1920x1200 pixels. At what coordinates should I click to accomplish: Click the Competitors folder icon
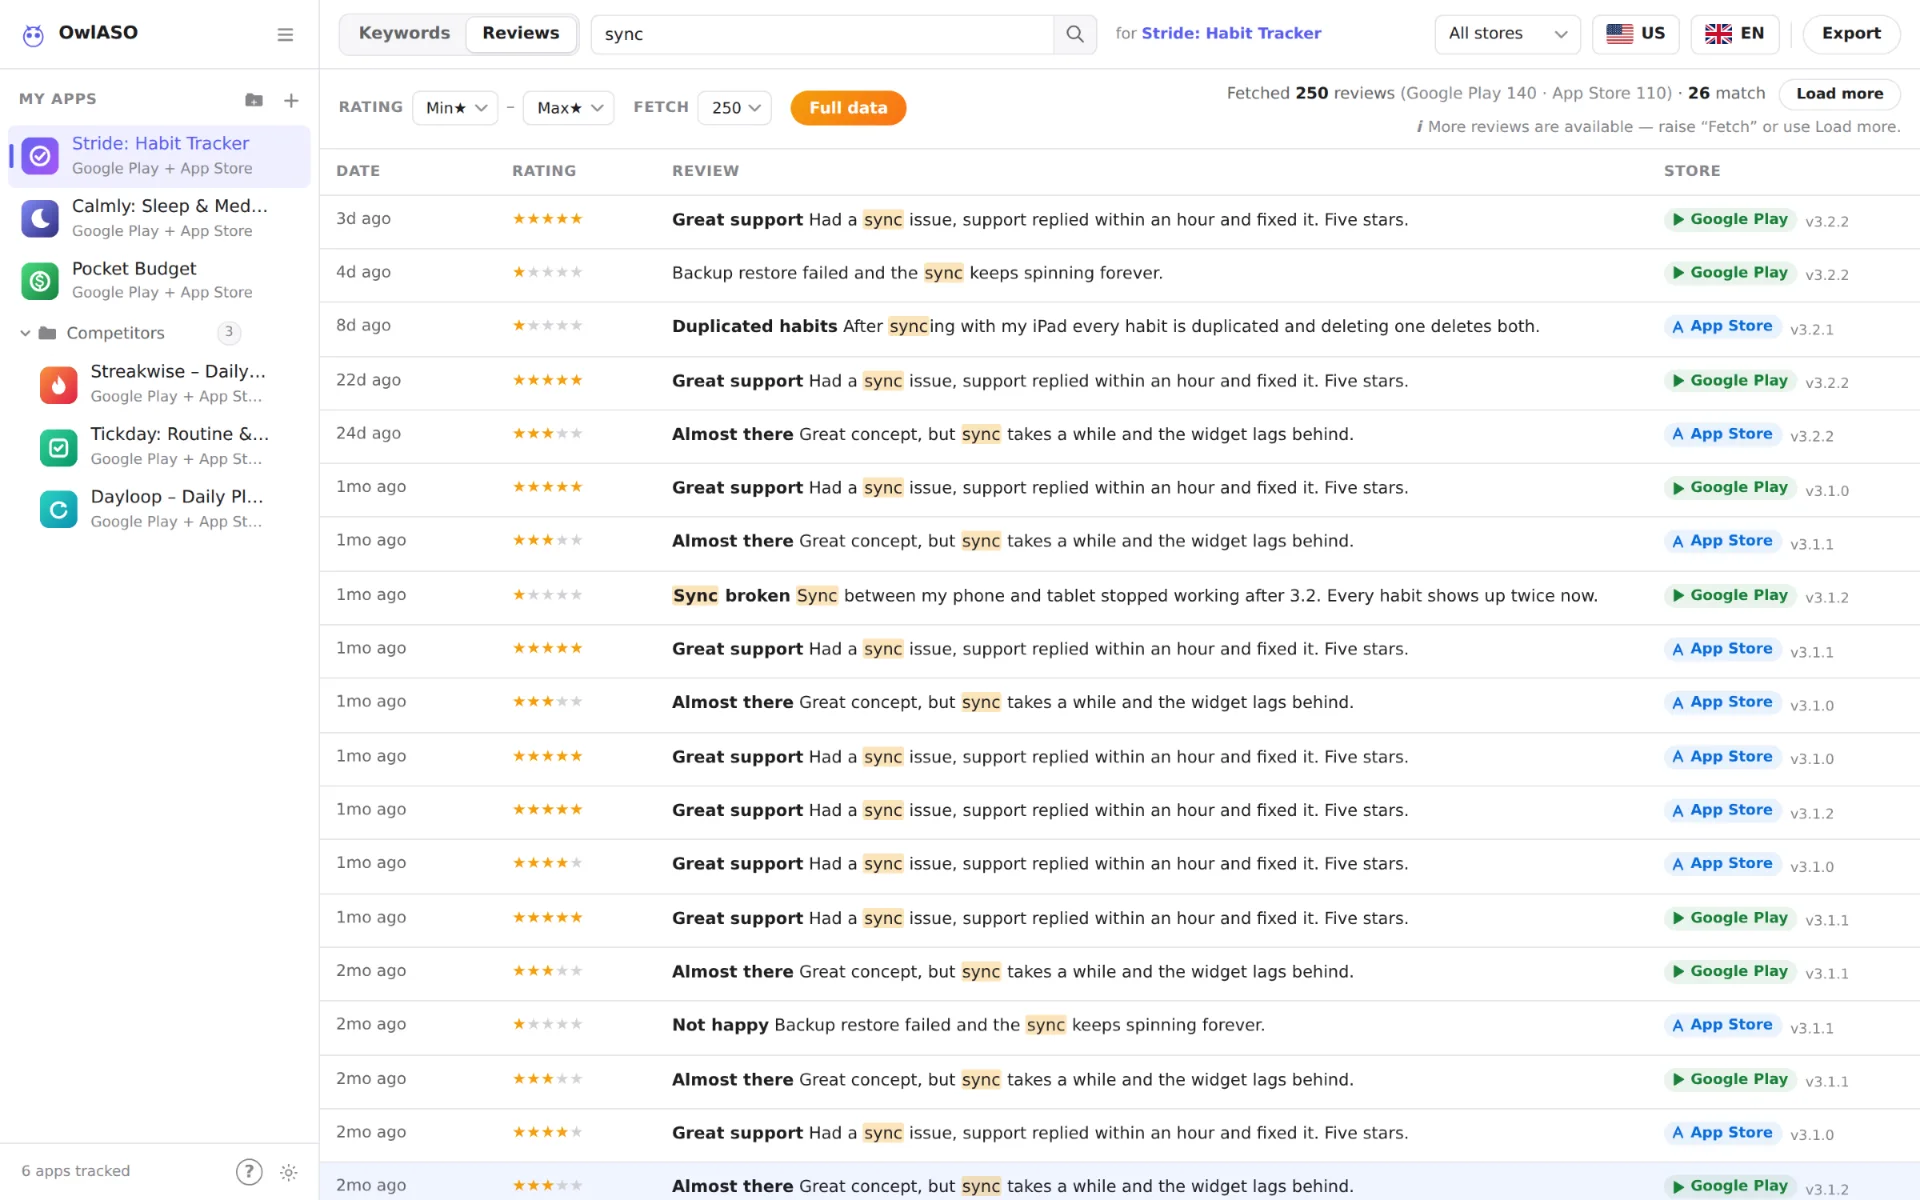pyautogui.click(x=47, y=333)
